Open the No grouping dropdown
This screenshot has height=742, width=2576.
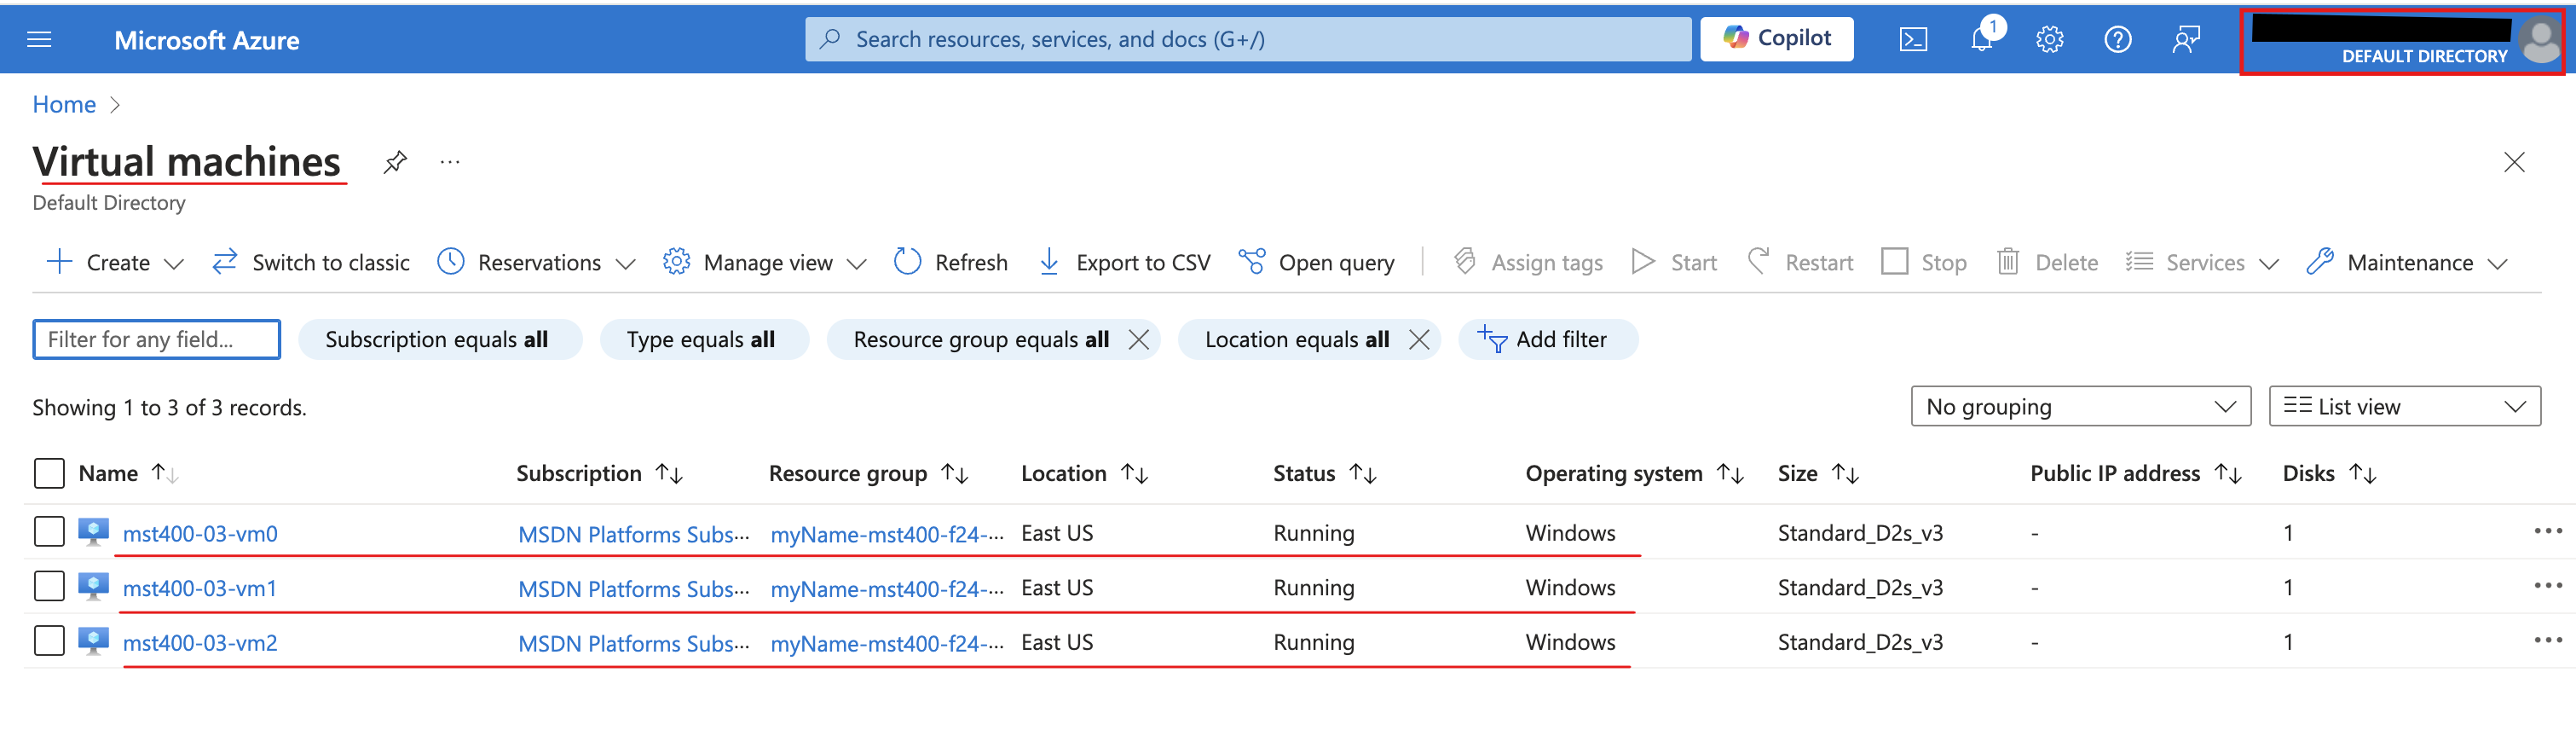click(2080, 406)
